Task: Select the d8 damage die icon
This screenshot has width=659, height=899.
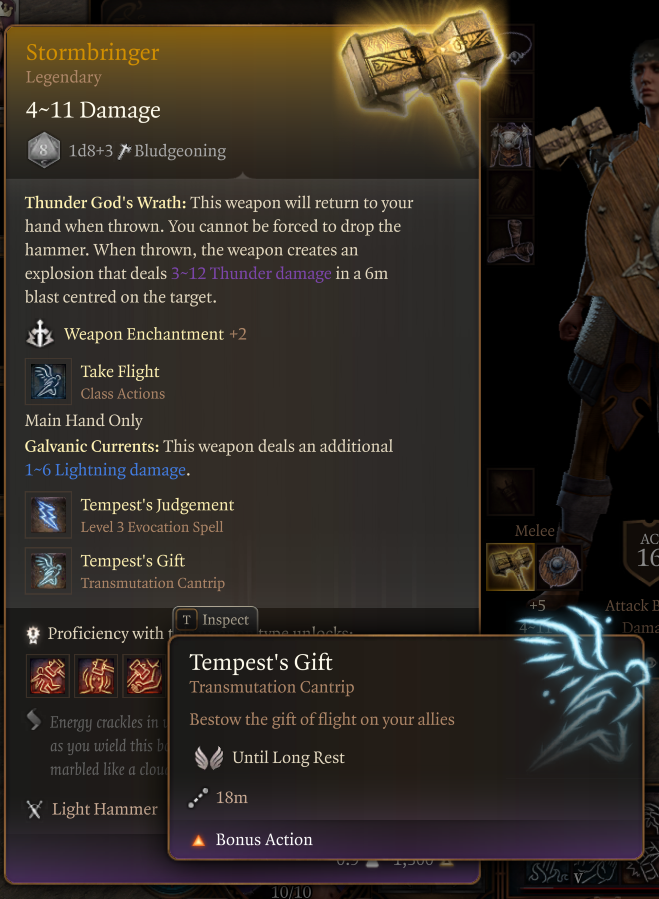Action: [x=44, y=151]
